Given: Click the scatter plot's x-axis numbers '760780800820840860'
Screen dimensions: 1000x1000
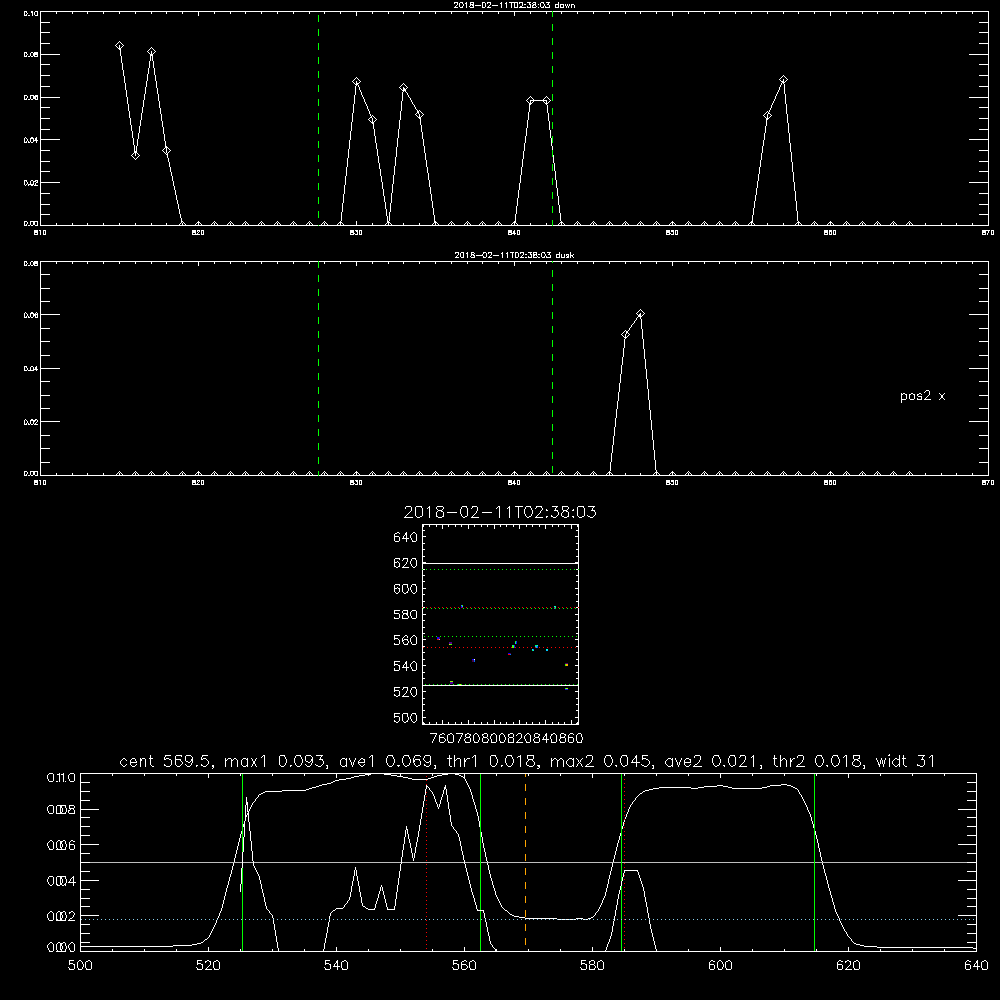Looking at the screenshot, I should tap(506, 739).
